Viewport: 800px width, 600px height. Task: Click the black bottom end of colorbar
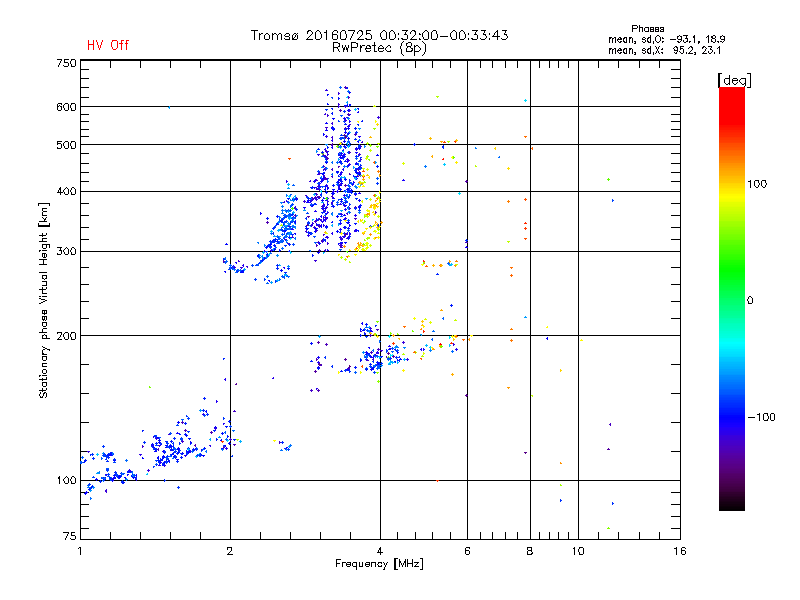point(732,503)
